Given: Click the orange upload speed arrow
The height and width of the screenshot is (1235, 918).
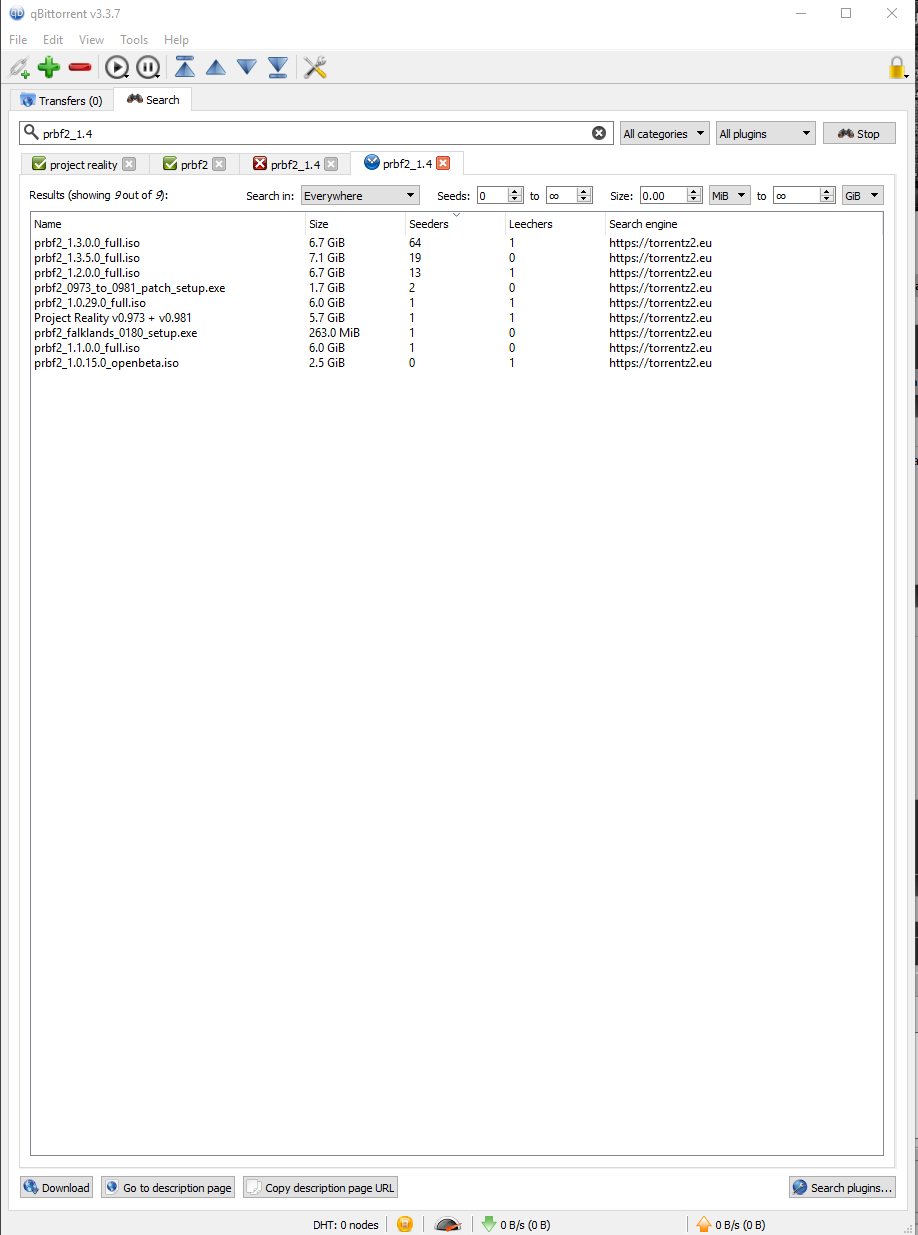Looking at the screenshot, I should pos(704,1224).
